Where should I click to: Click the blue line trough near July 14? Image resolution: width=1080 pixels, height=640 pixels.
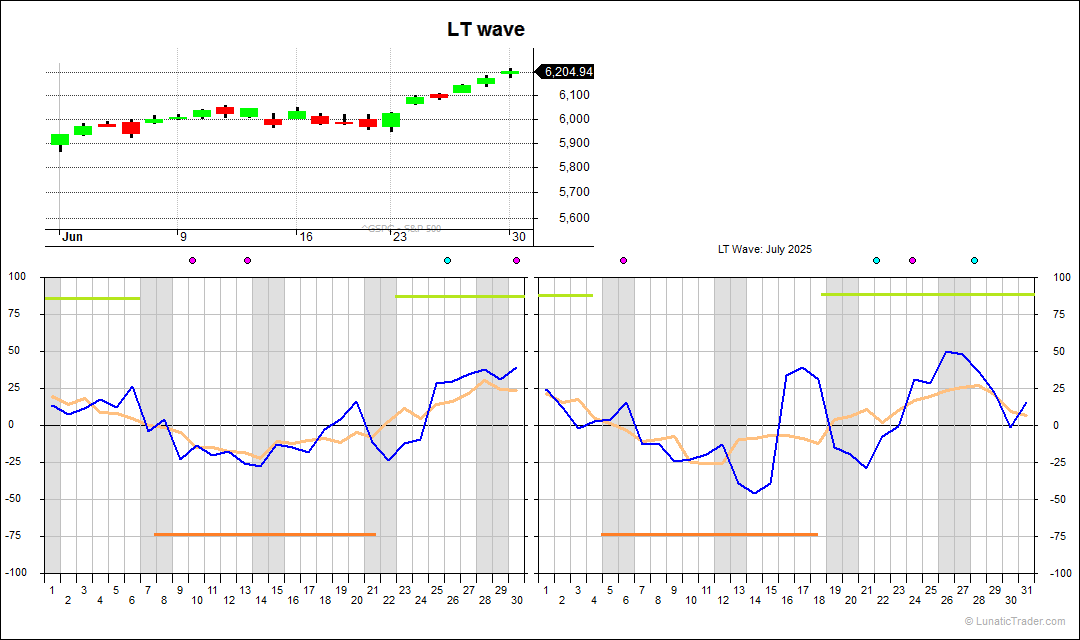click(x=754, y=493)
